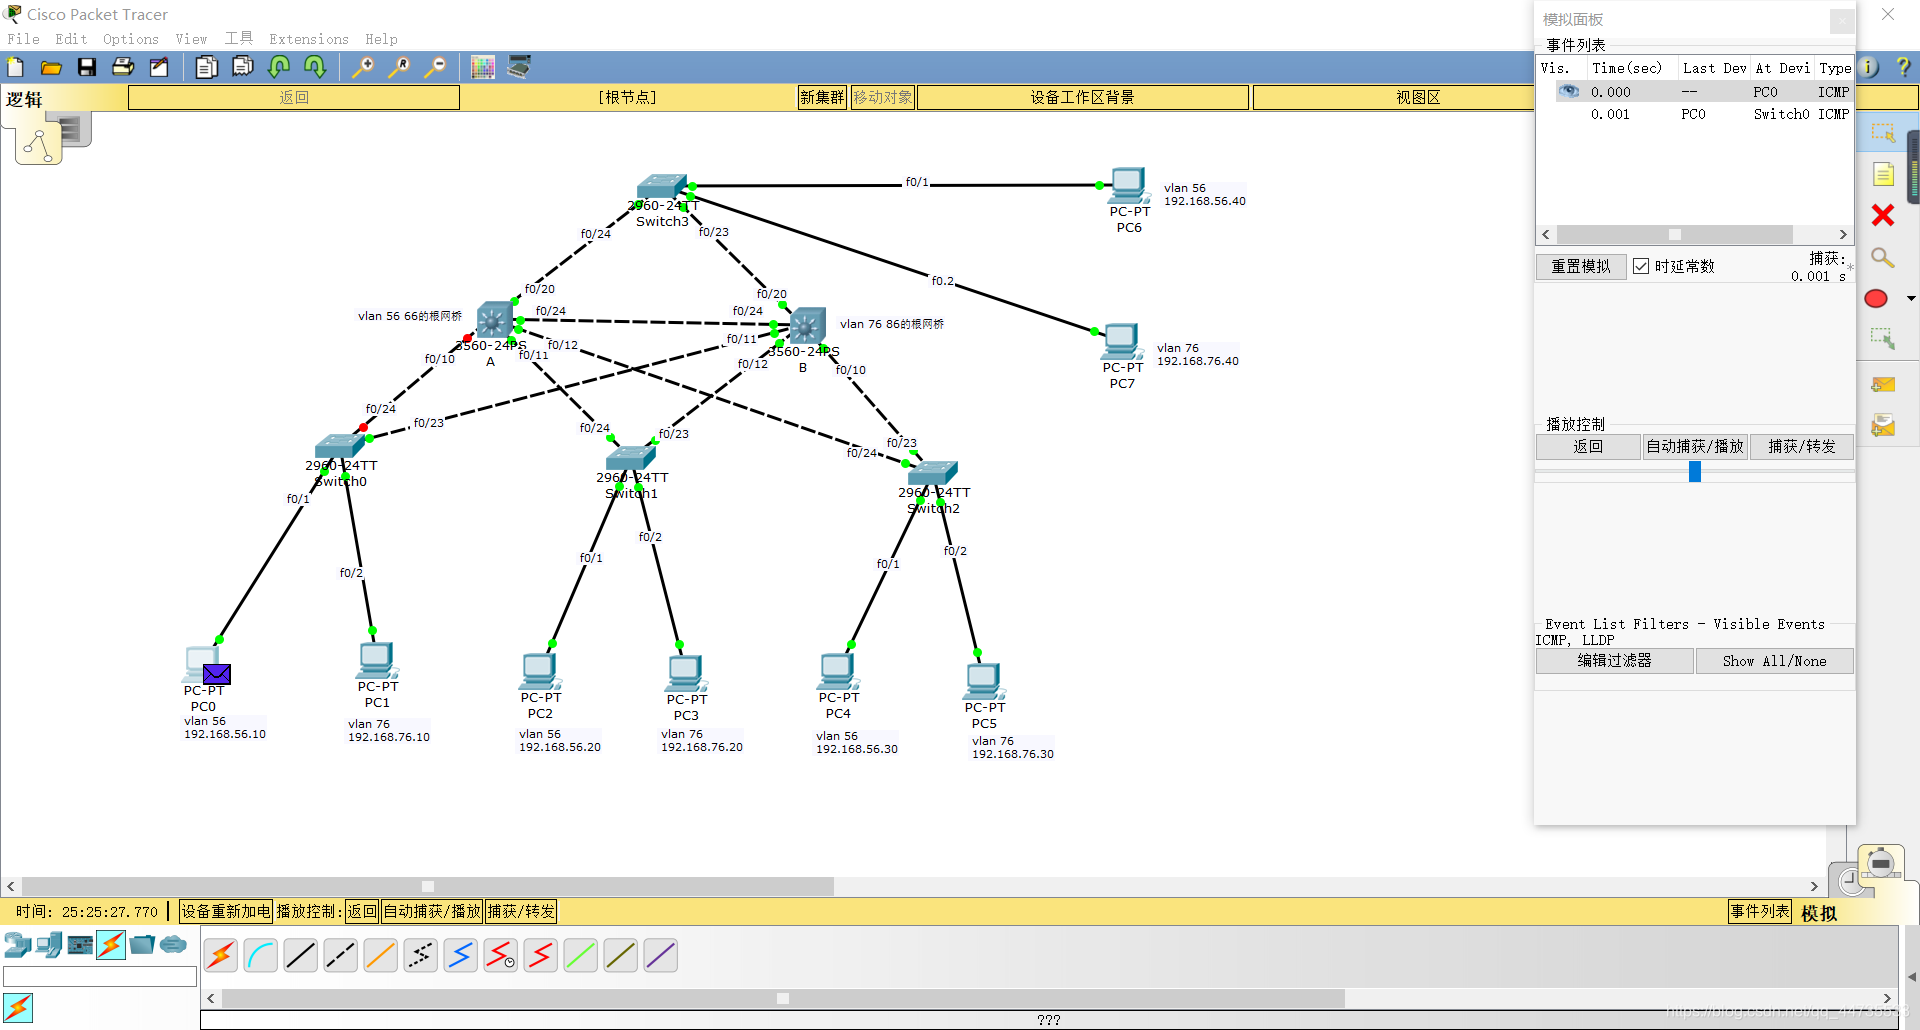Choose the dashed black crossover cable

coord(341,956)
